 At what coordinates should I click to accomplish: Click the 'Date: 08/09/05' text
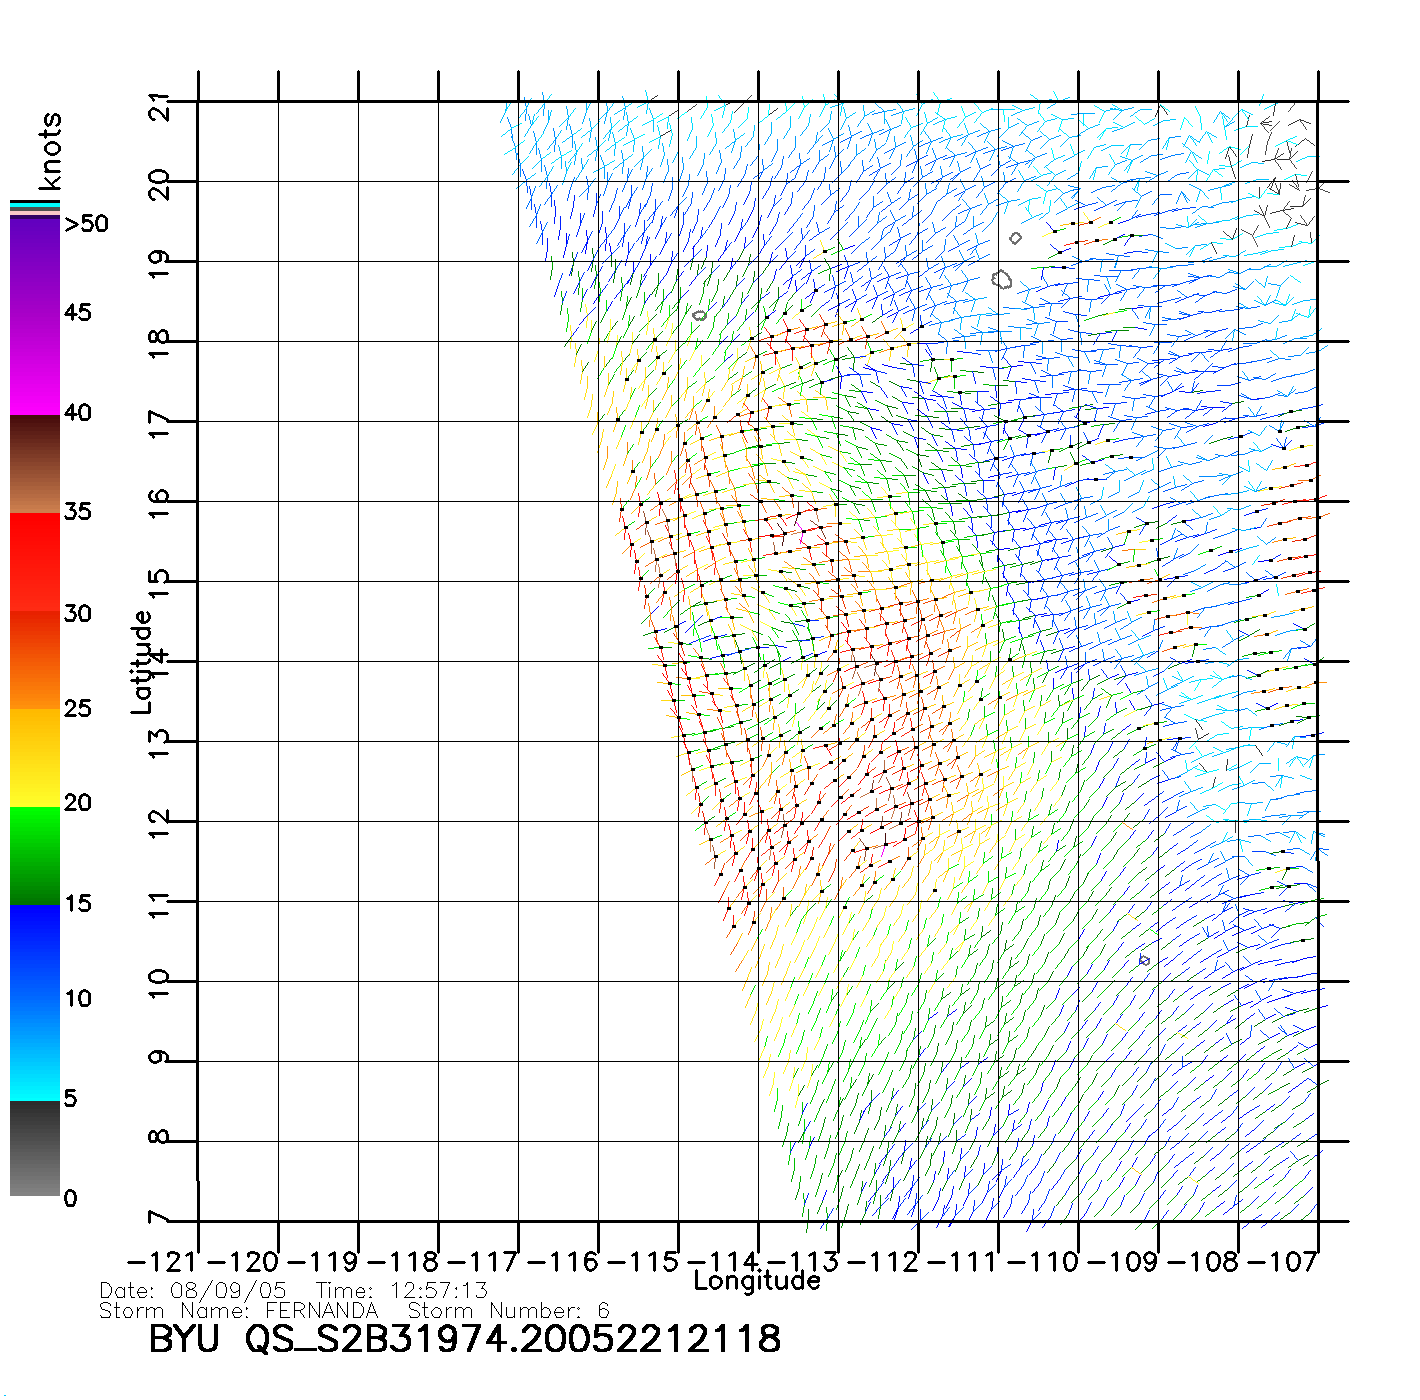click(x=193, y=1290)
